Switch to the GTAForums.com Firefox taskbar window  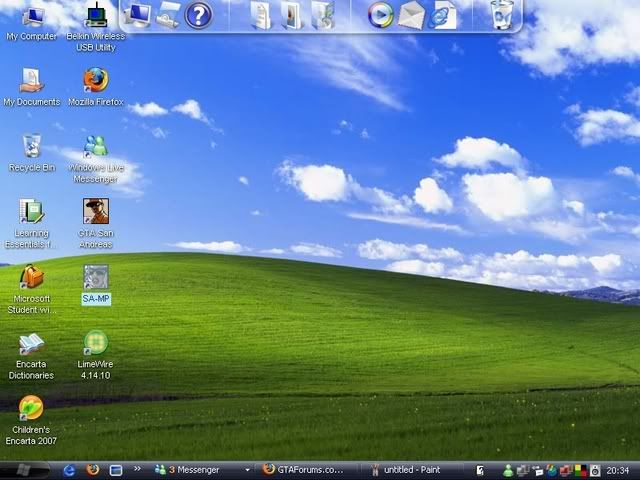coord(307,470)
